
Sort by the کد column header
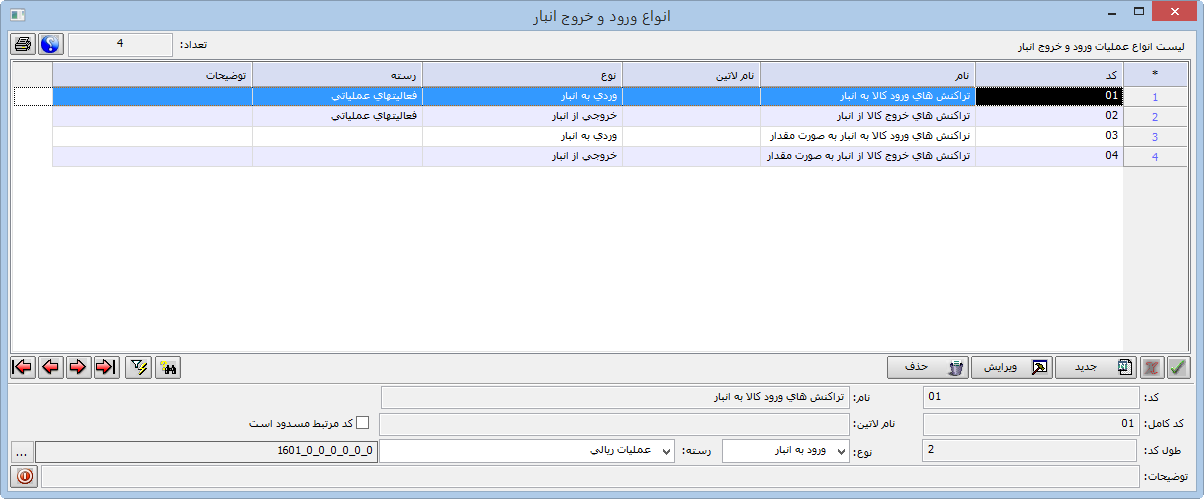[1049, 74]
